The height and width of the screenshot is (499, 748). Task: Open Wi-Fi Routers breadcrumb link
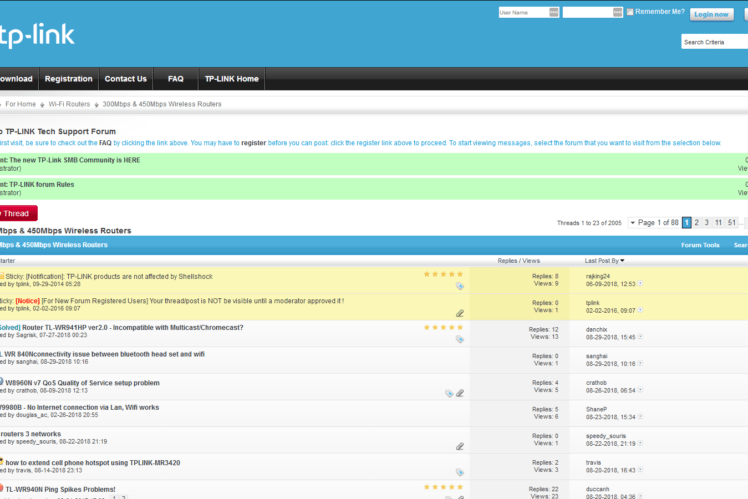tap(69, 104)
